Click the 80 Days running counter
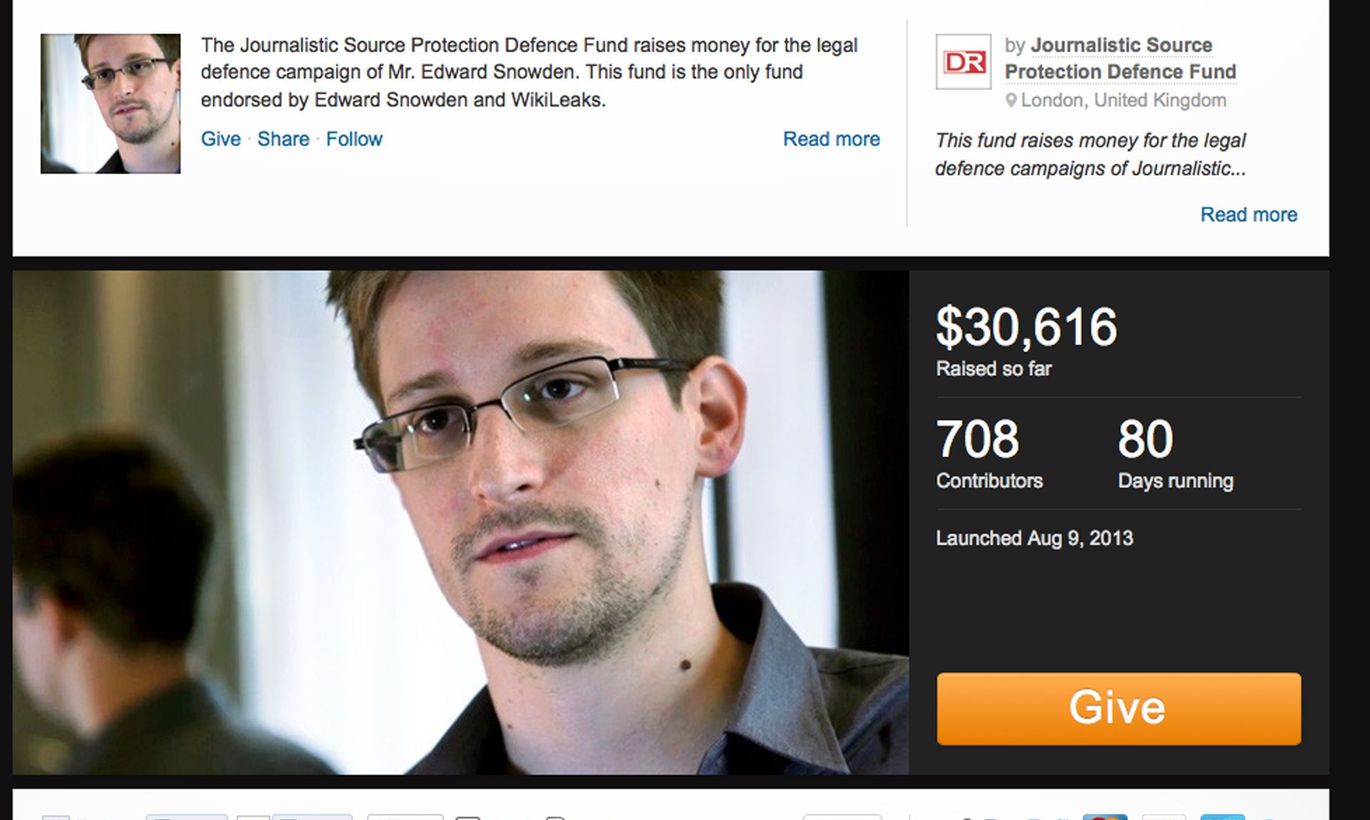The width and height of the screenshot is (1370, 820). coord(1175,454)
